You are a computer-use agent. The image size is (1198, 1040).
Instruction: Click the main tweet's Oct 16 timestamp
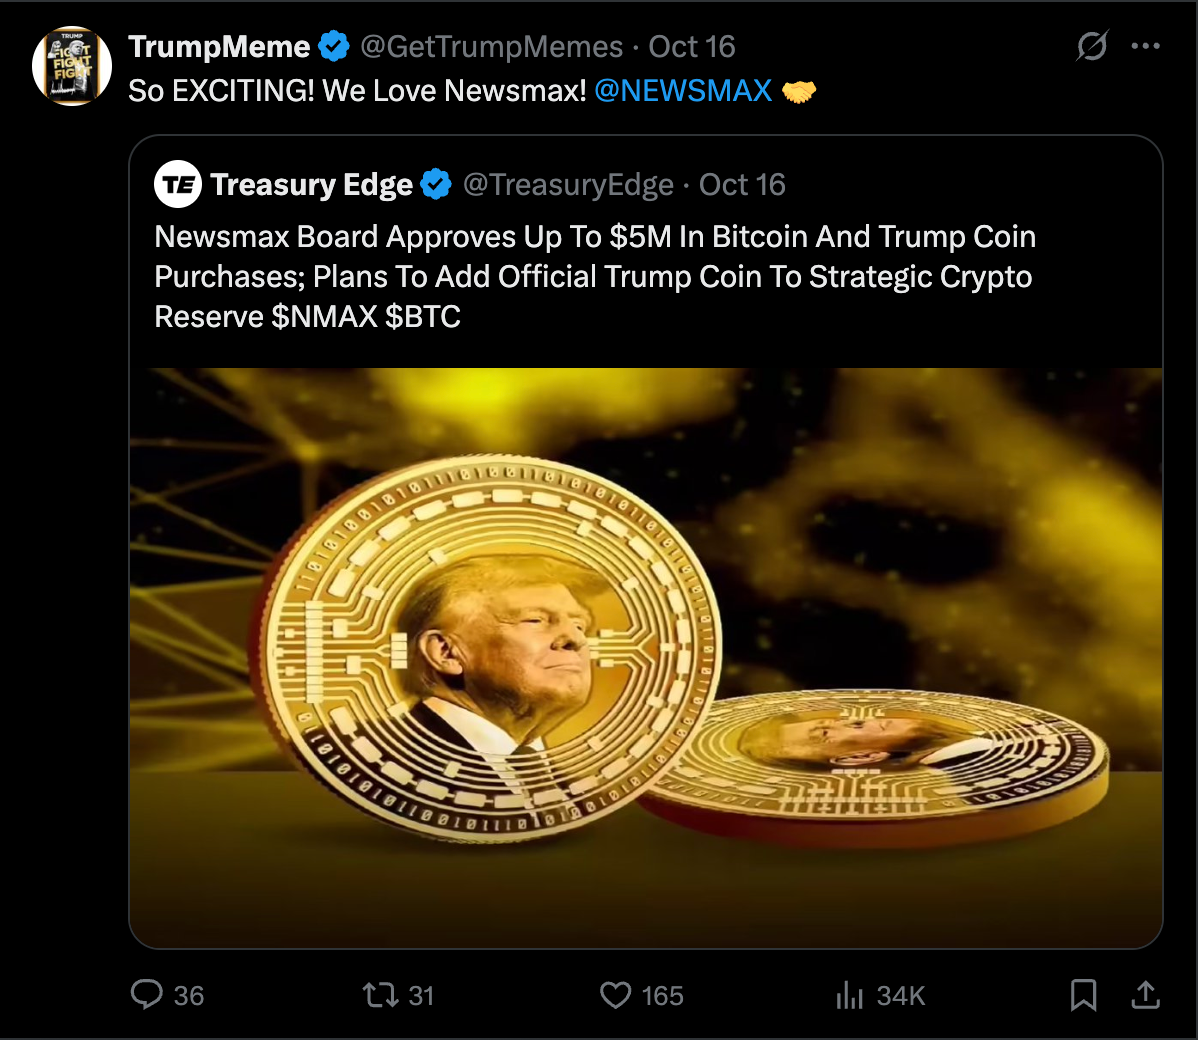692,46
